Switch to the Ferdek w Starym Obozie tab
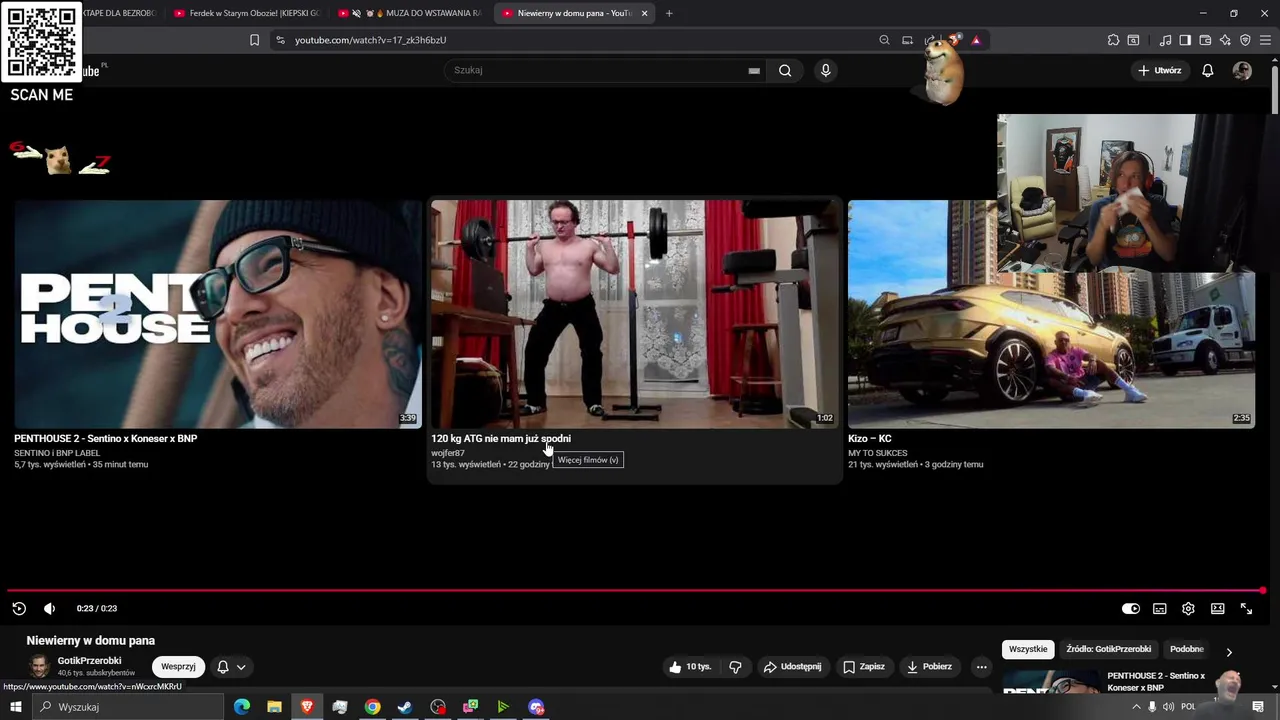This screenshot has height=720, width=1280. (245, 13)
